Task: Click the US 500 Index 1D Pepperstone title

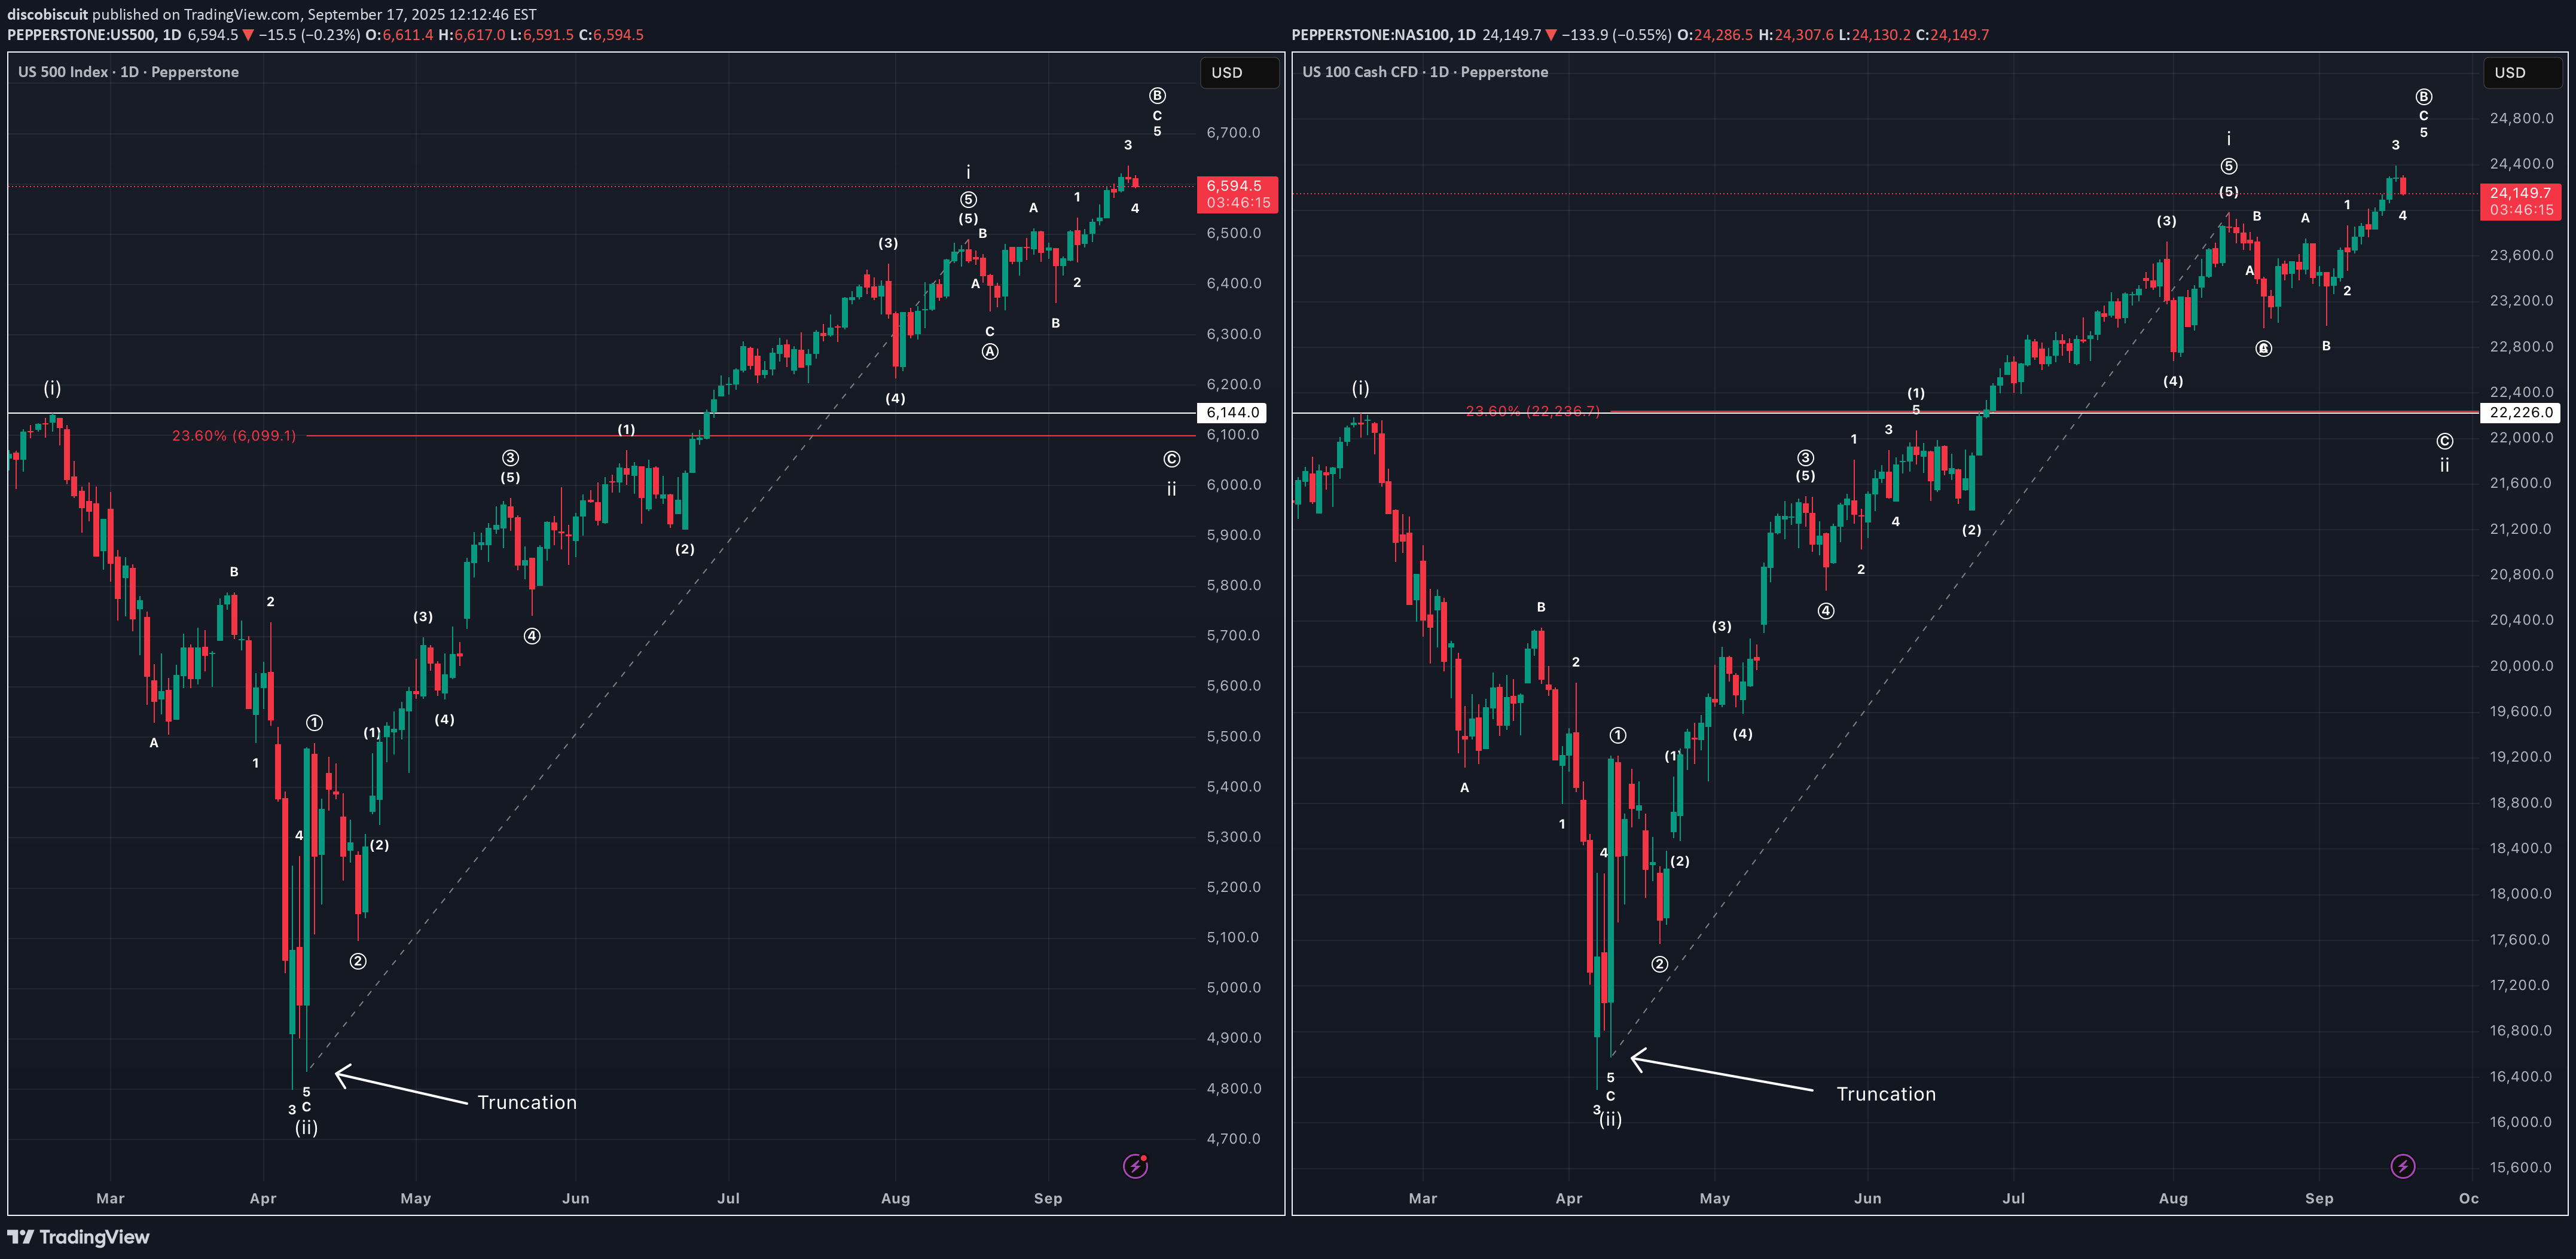Action: (128, 72)
